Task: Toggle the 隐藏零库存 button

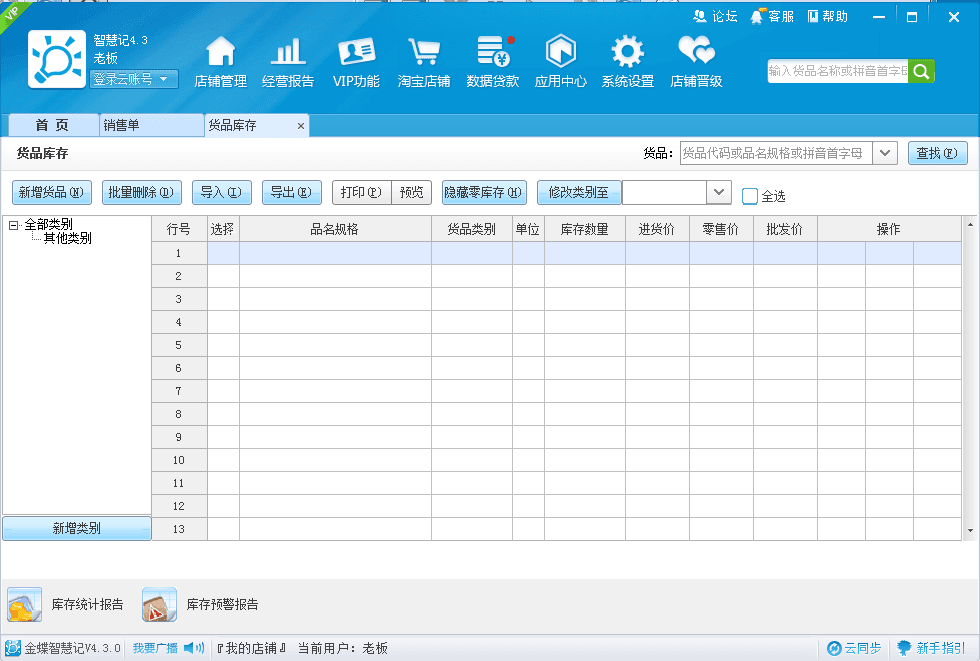Action: (484, 193)
